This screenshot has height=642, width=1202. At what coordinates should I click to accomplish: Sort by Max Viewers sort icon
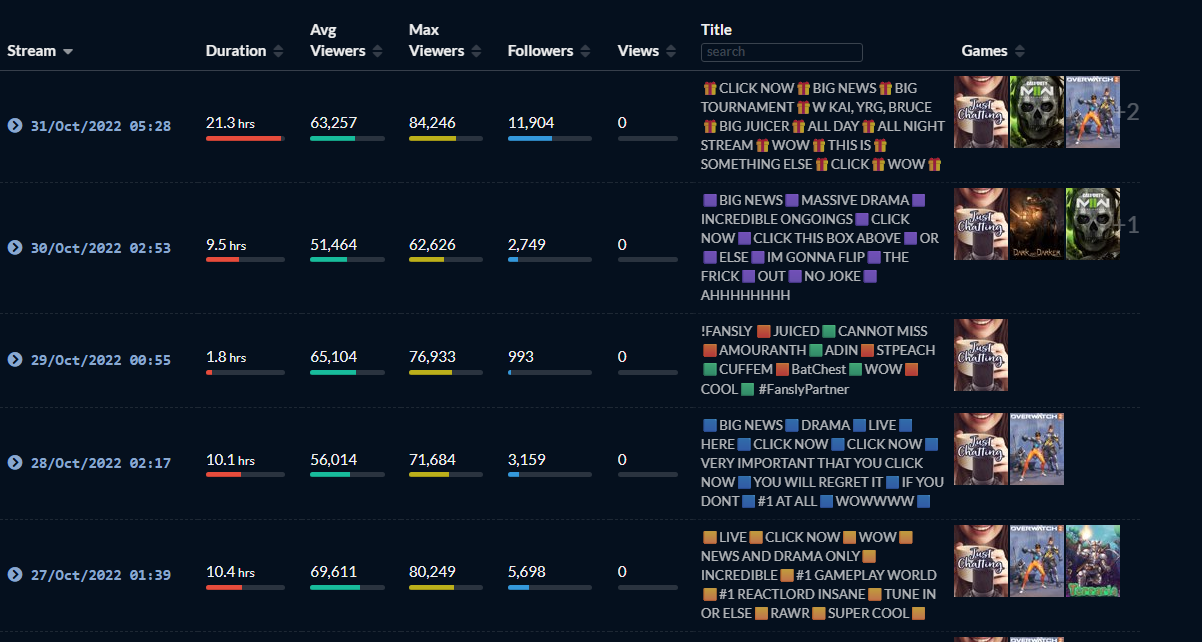(x=476, y=51)
